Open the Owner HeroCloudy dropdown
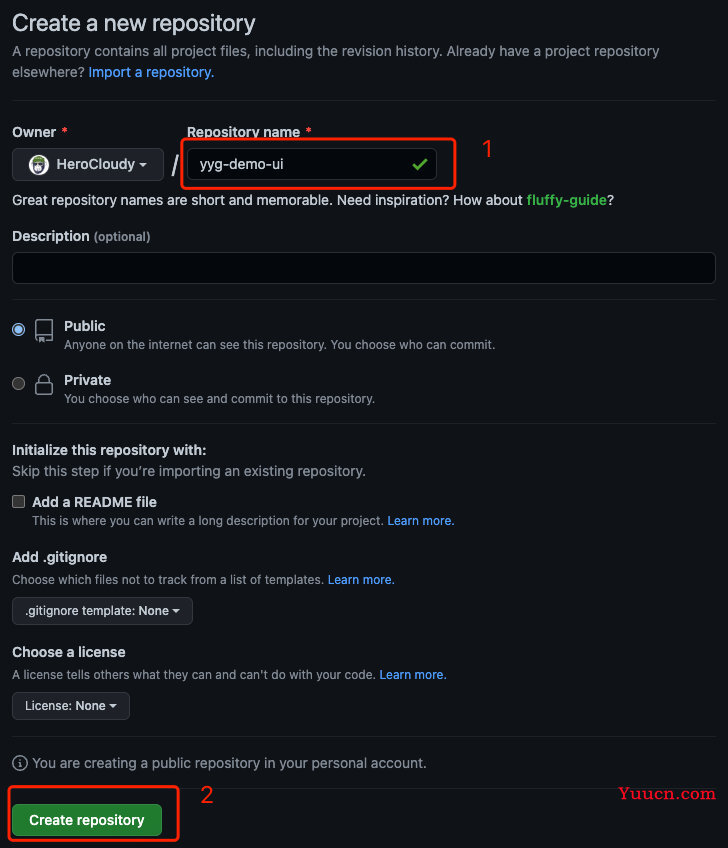The height and width of the screenshot is (848, 728). pyautogui.click(x=88, y=164)
